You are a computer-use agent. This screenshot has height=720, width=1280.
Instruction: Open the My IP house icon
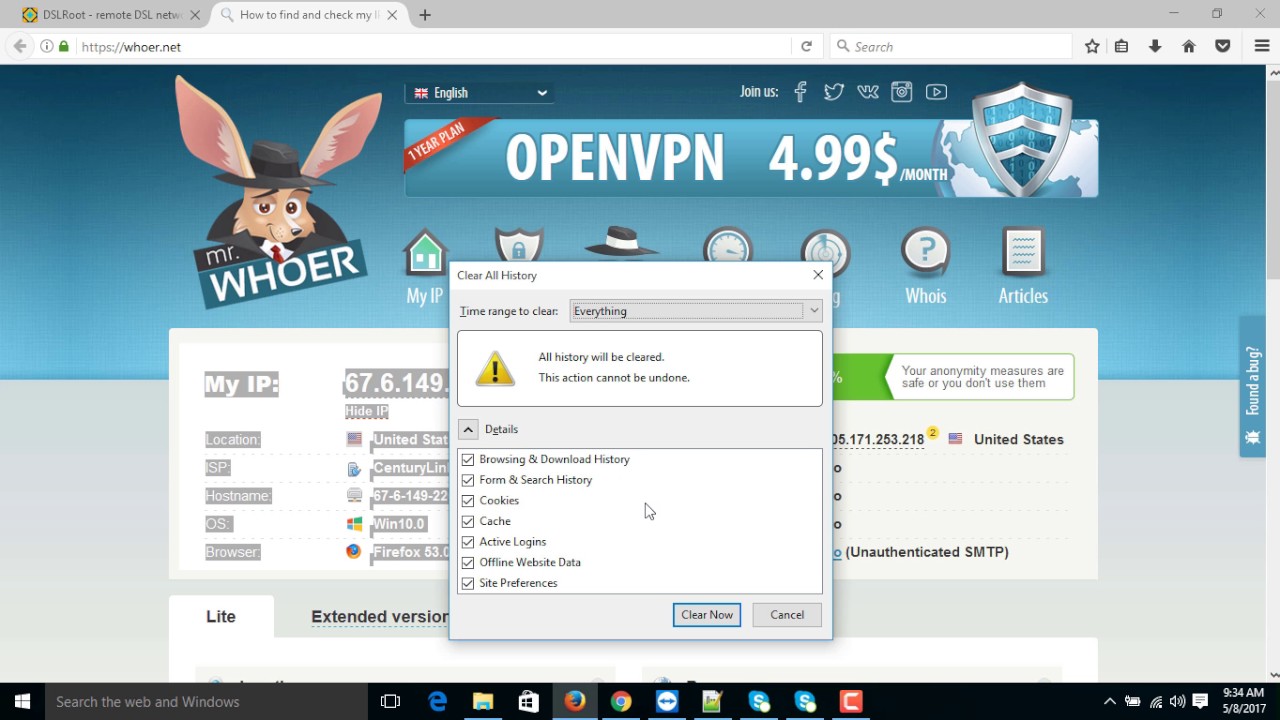tap(425, 253)
